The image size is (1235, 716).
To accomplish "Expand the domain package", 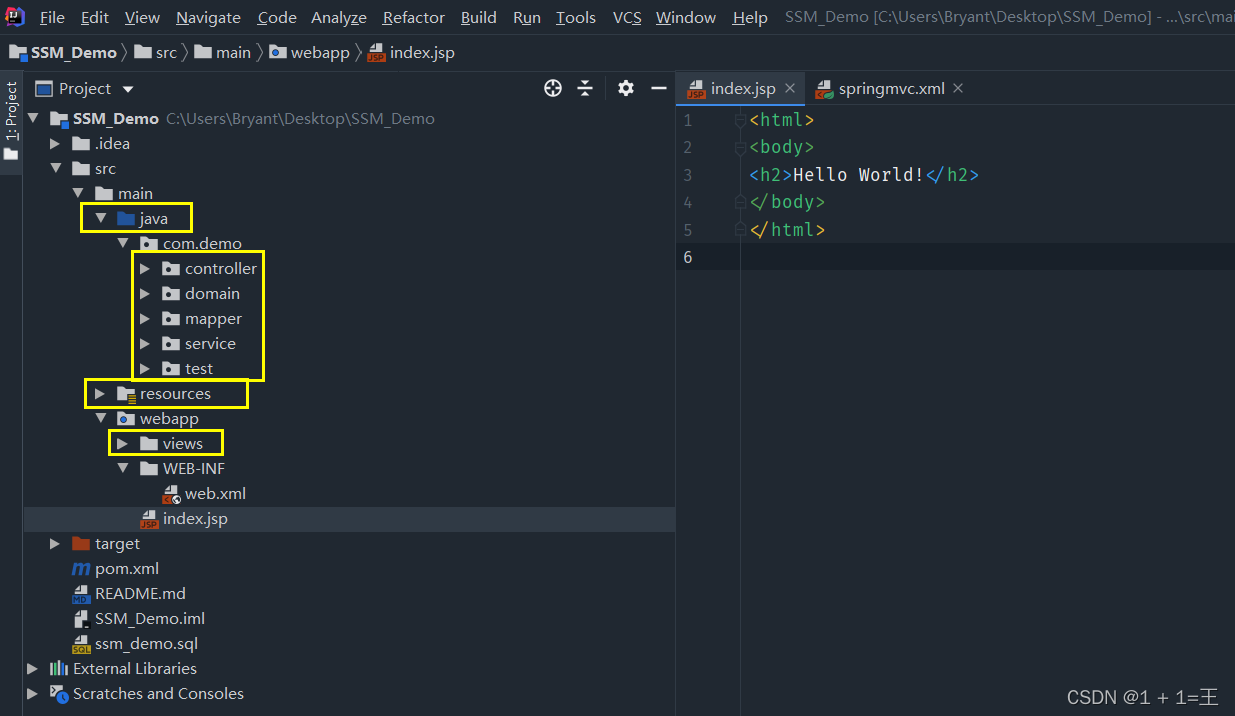I will point(145,293).
